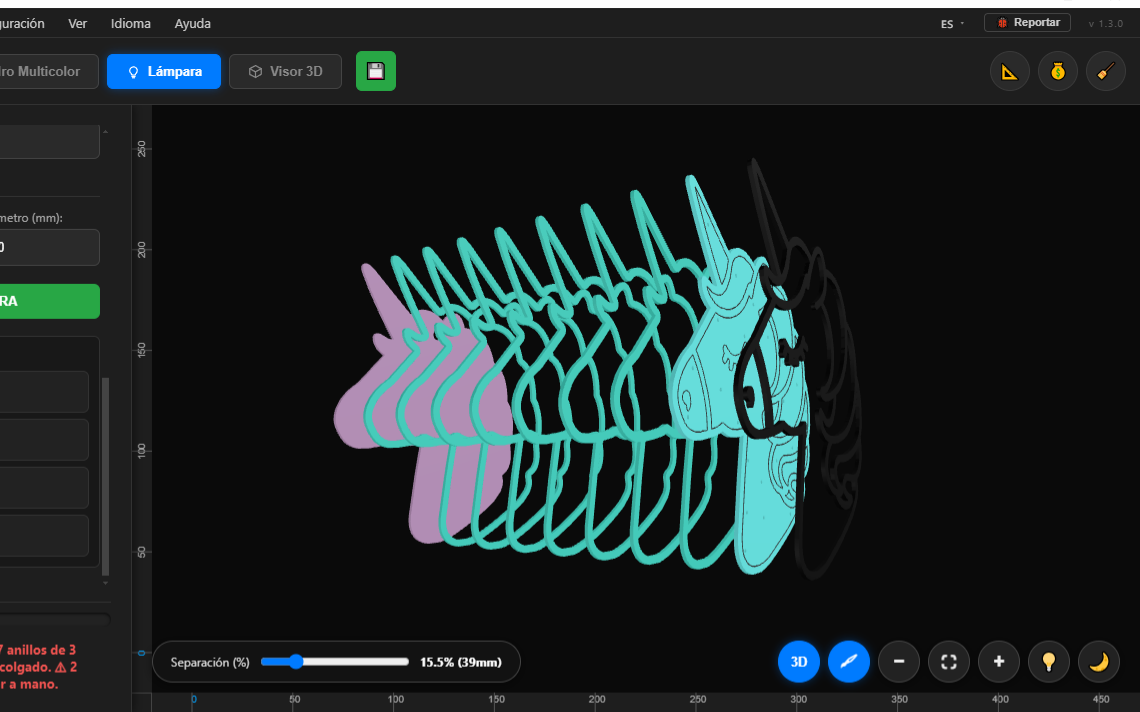Toggle the light bulb lighting button
The image size is (1140, 712).
pyautogui.click(x=1048, y=662)
